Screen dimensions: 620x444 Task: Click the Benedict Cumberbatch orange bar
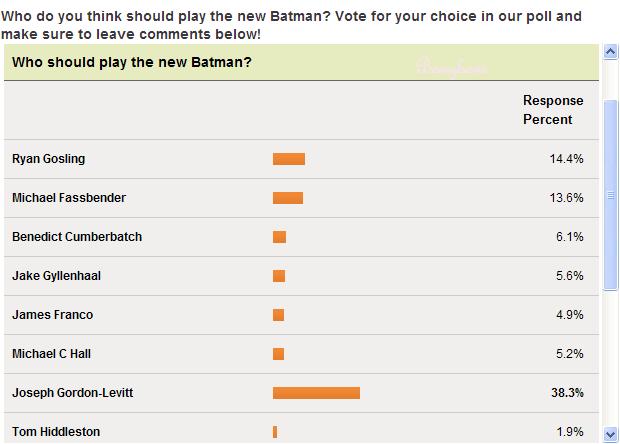coord(279,237)
